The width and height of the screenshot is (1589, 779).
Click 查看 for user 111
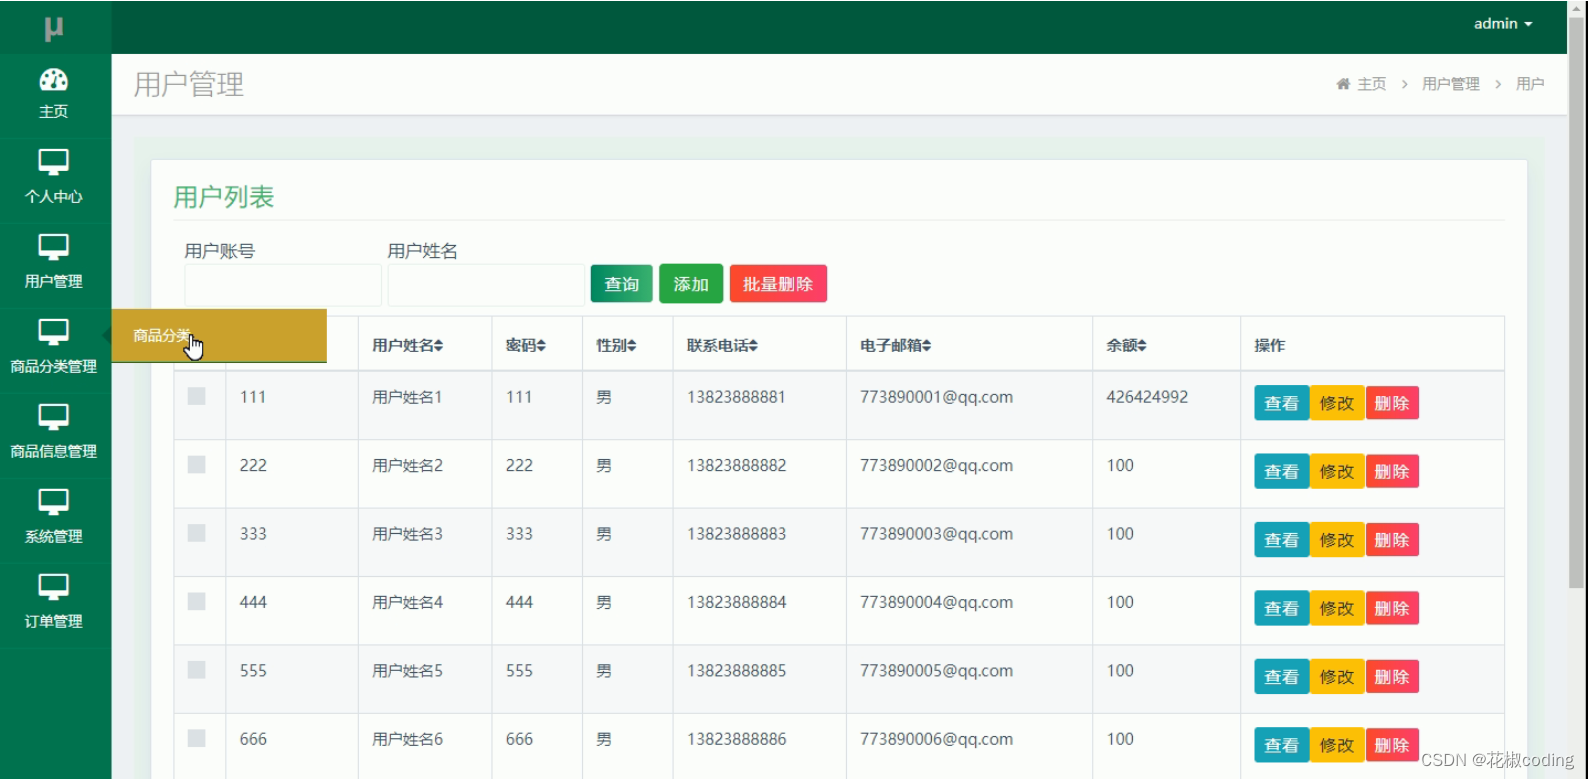(1282, 403)
